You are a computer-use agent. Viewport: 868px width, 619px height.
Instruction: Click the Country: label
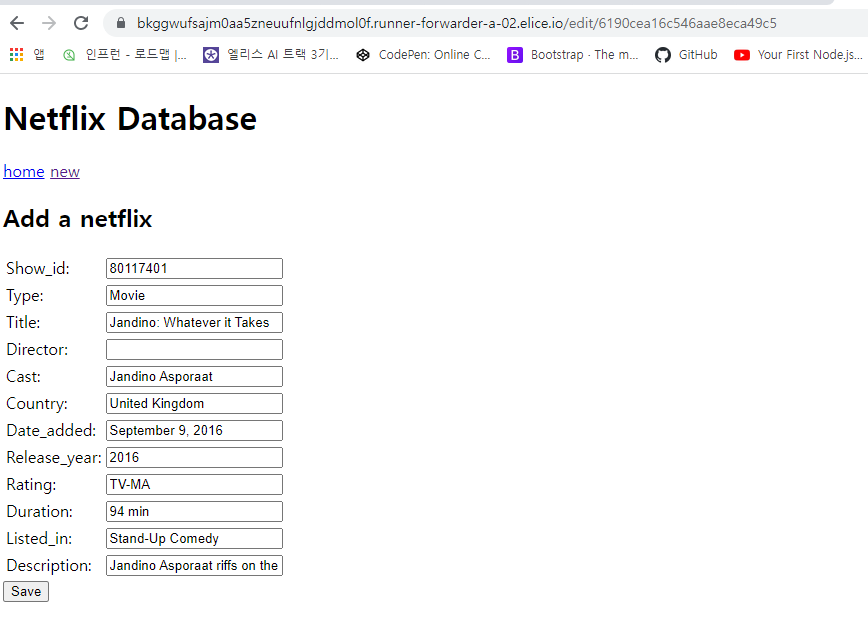click(x=37, y=403)
